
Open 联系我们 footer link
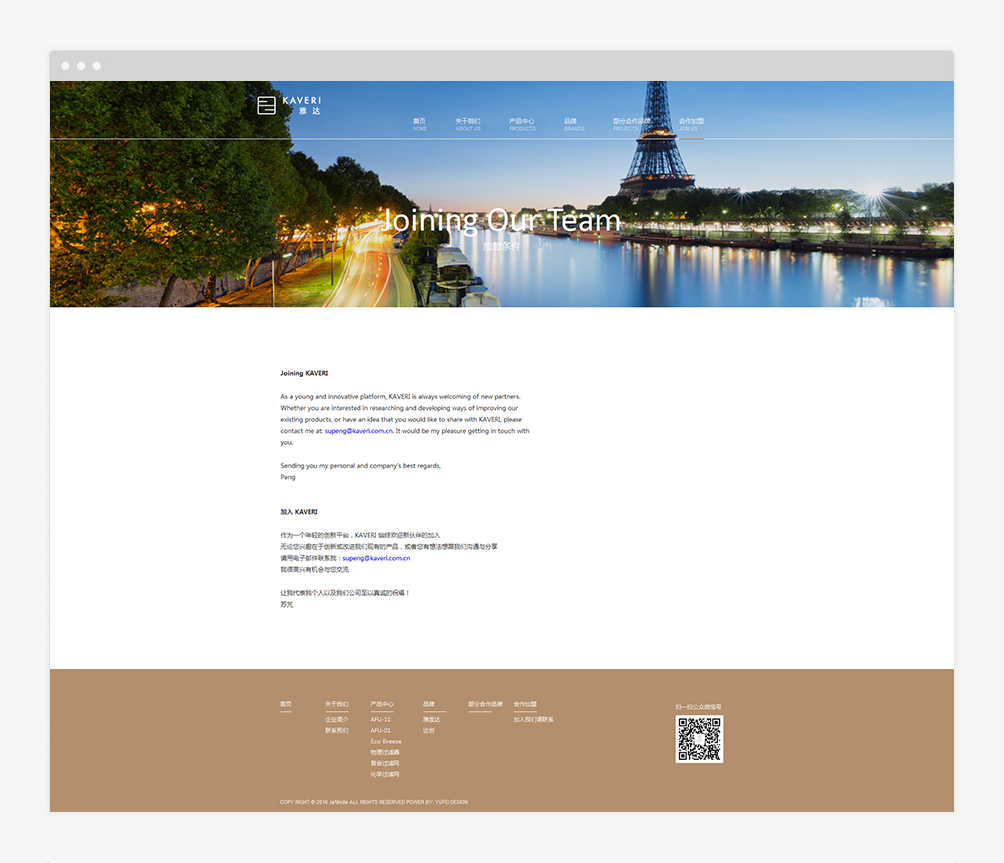(336, 730)
